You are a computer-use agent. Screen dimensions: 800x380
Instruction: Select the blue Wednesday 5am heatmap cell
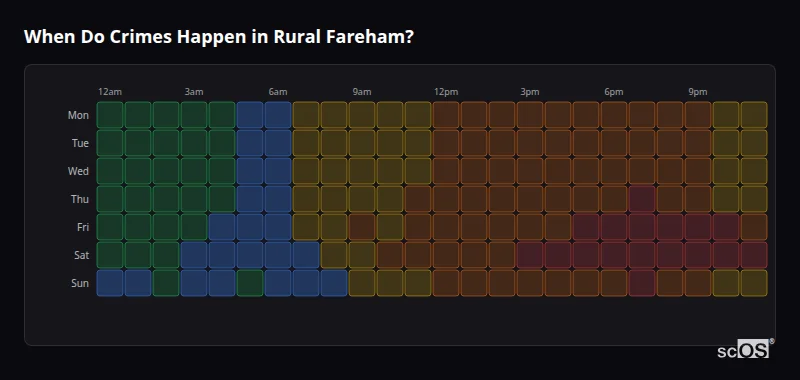click(x=250, y=171)
